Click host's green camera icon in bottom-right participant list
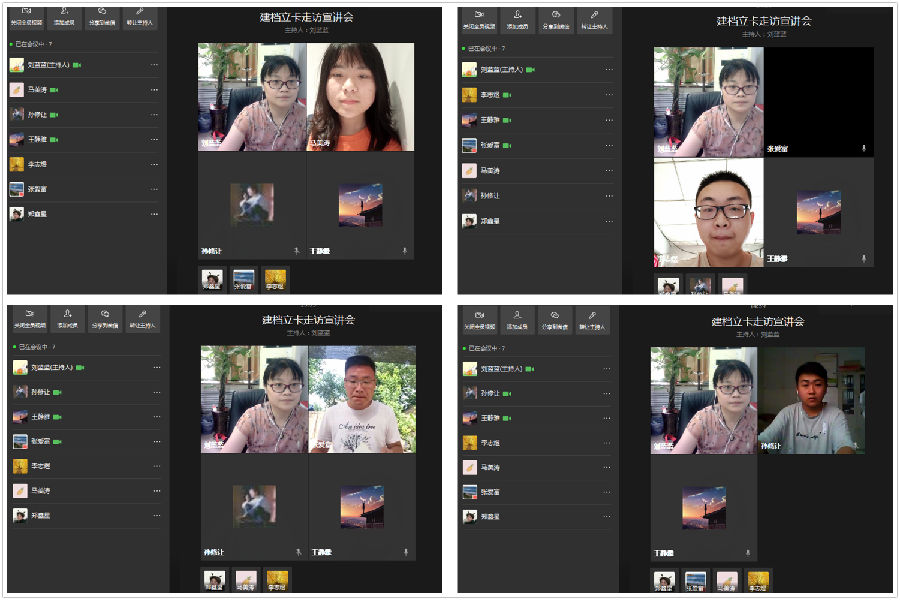900x600 pixels. pos(530,368)
